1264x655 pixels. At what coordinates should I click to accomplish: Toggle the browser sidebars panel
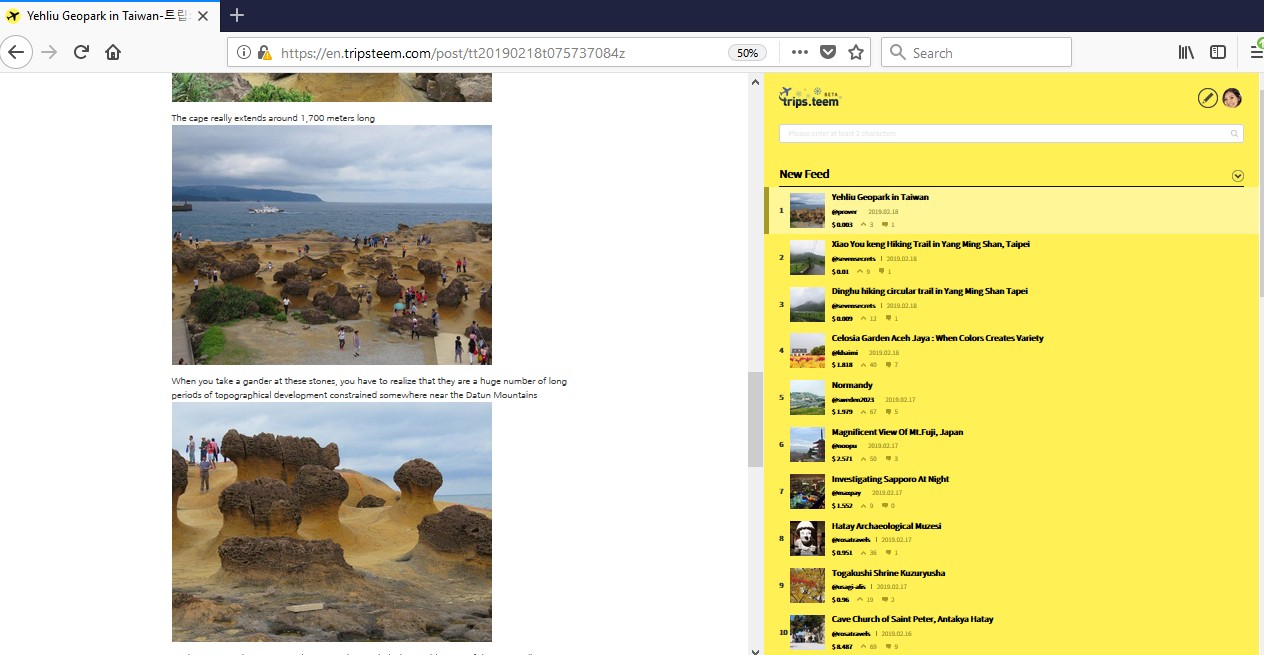click(1218, 52)
